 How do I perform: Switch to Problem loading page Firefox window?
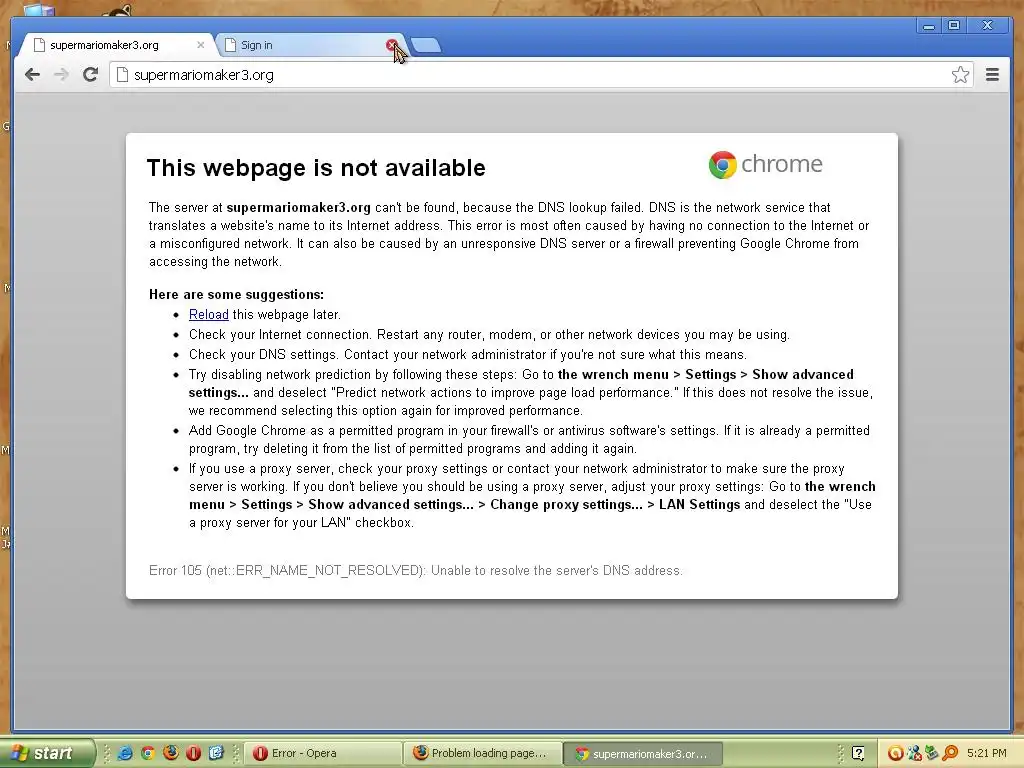click(482, 754)
